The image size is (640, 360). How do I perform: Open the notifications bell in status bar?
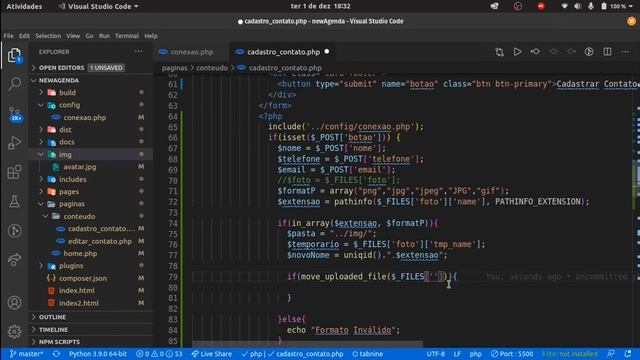pyautogui.click(x=628, y=354)
